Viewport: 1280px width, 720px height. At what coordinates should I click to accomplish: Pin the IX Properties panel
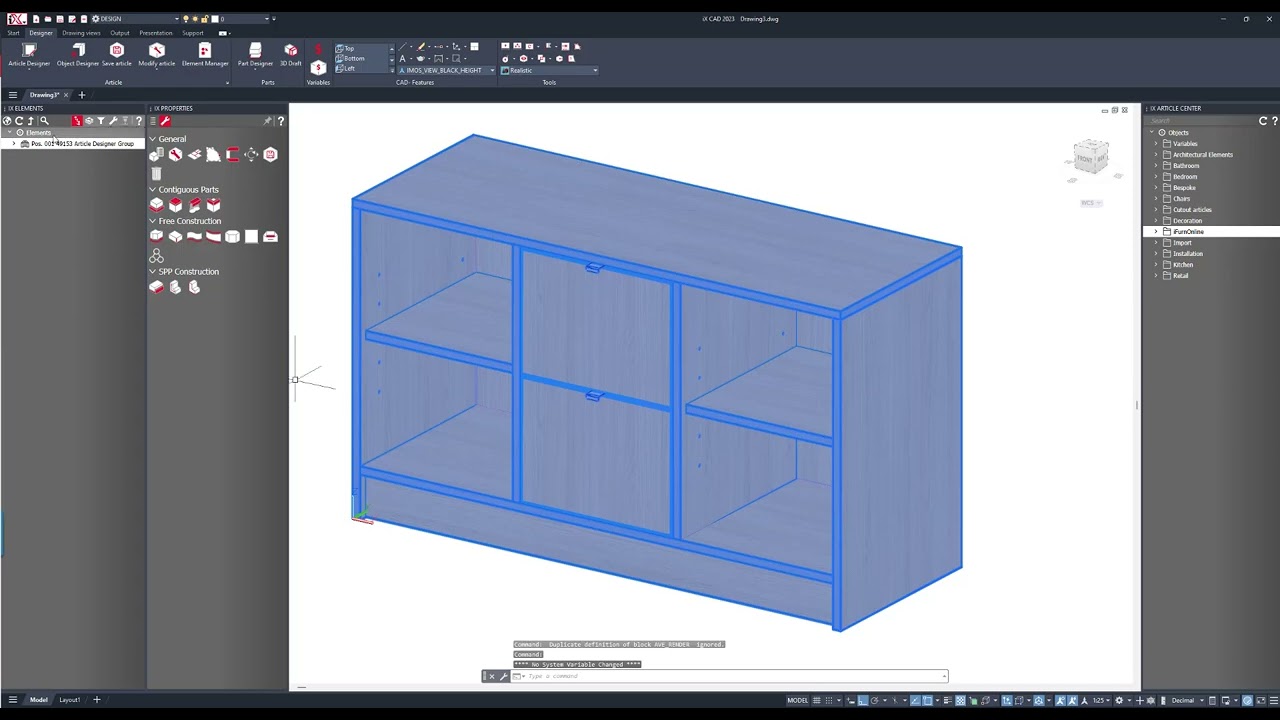(x=267, y=121)
